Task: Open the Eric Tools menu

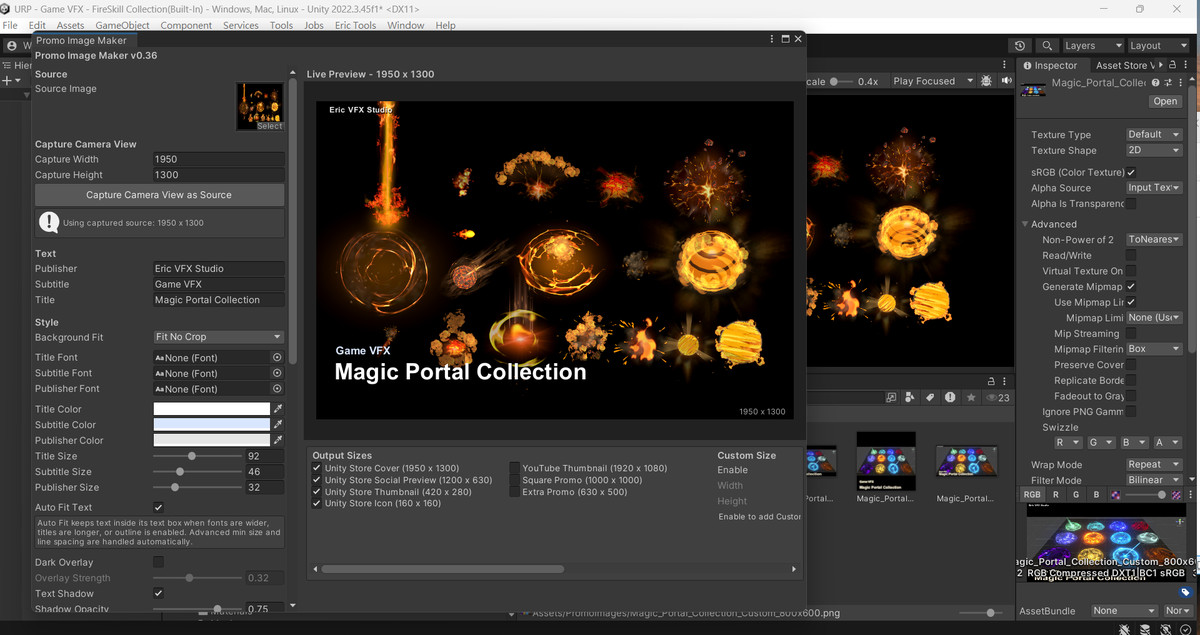Action: [x=355, y=25]
